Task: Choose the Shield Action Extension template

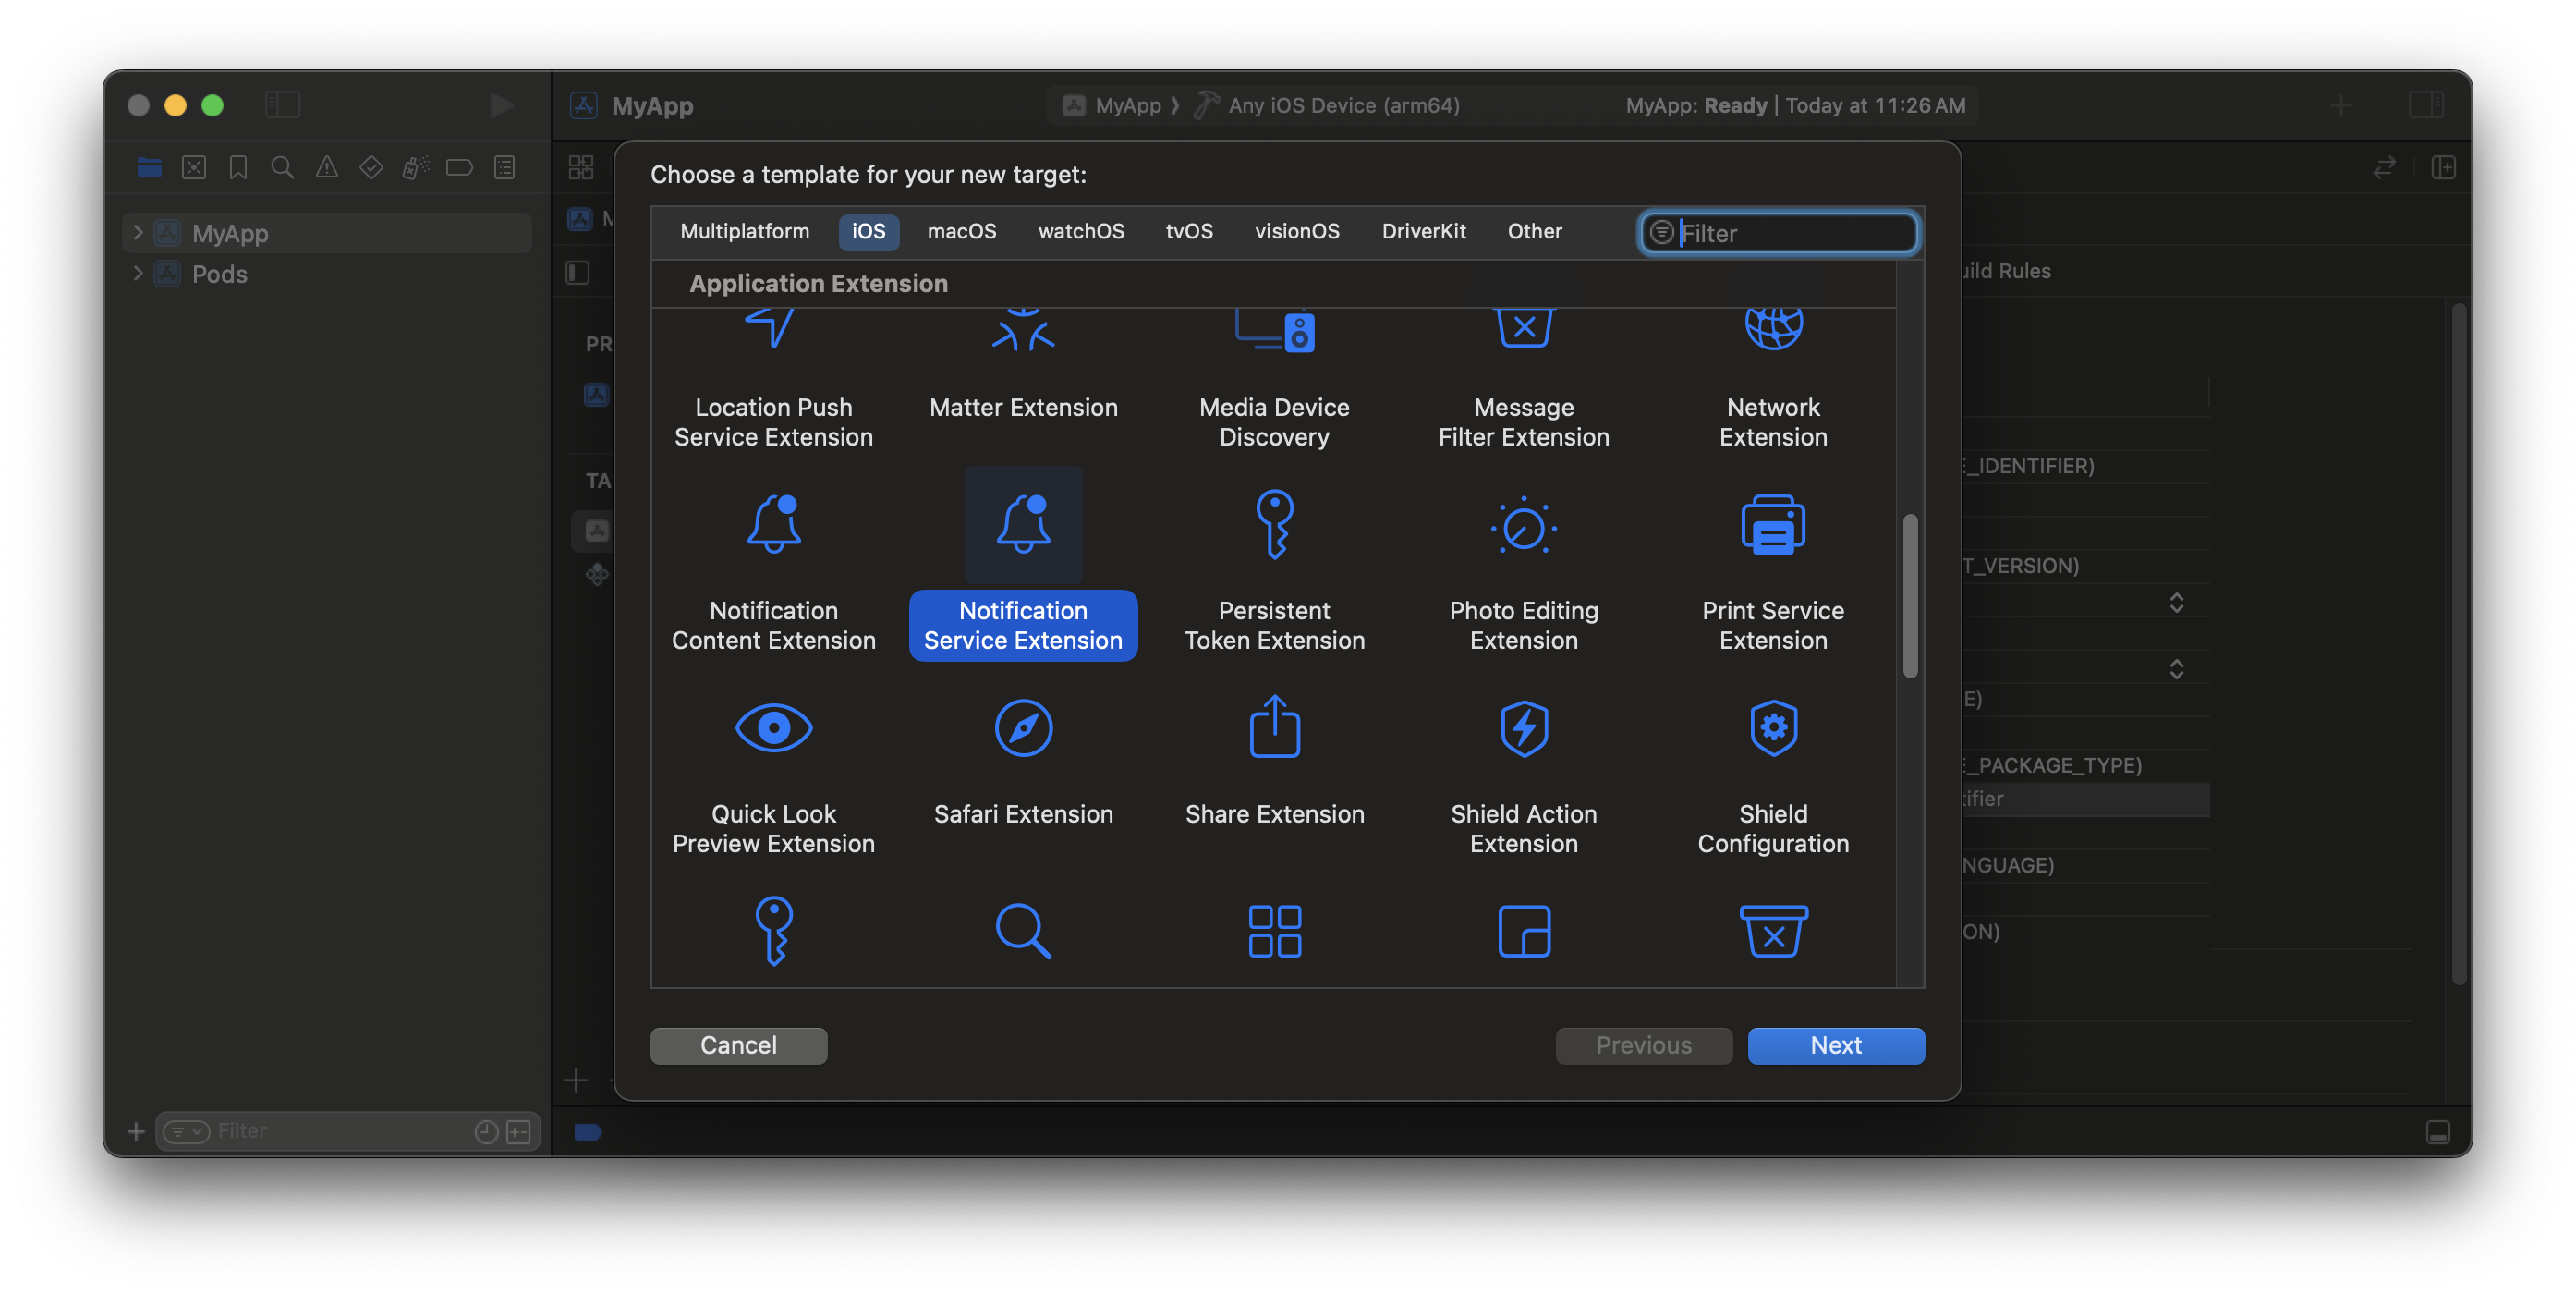Action: tap(1523, 778)
